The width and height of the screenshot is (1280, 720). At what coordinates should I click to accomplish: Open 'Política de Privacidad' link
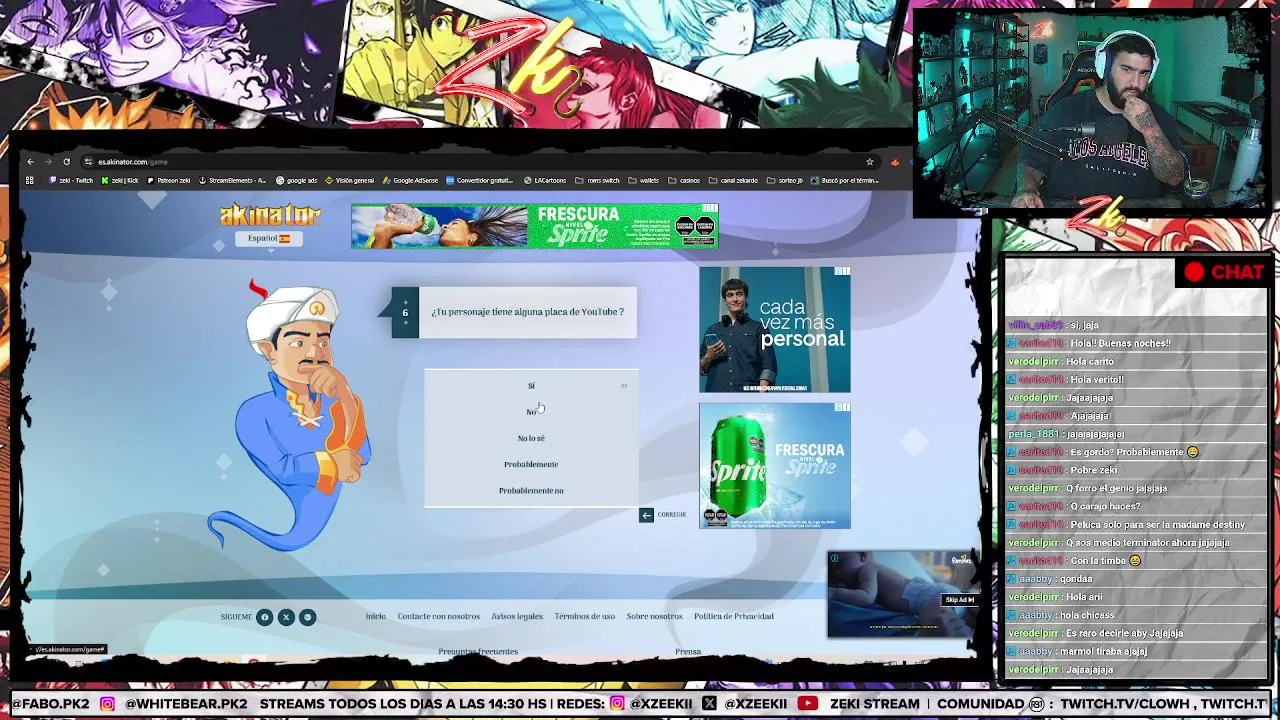point(734,616)
